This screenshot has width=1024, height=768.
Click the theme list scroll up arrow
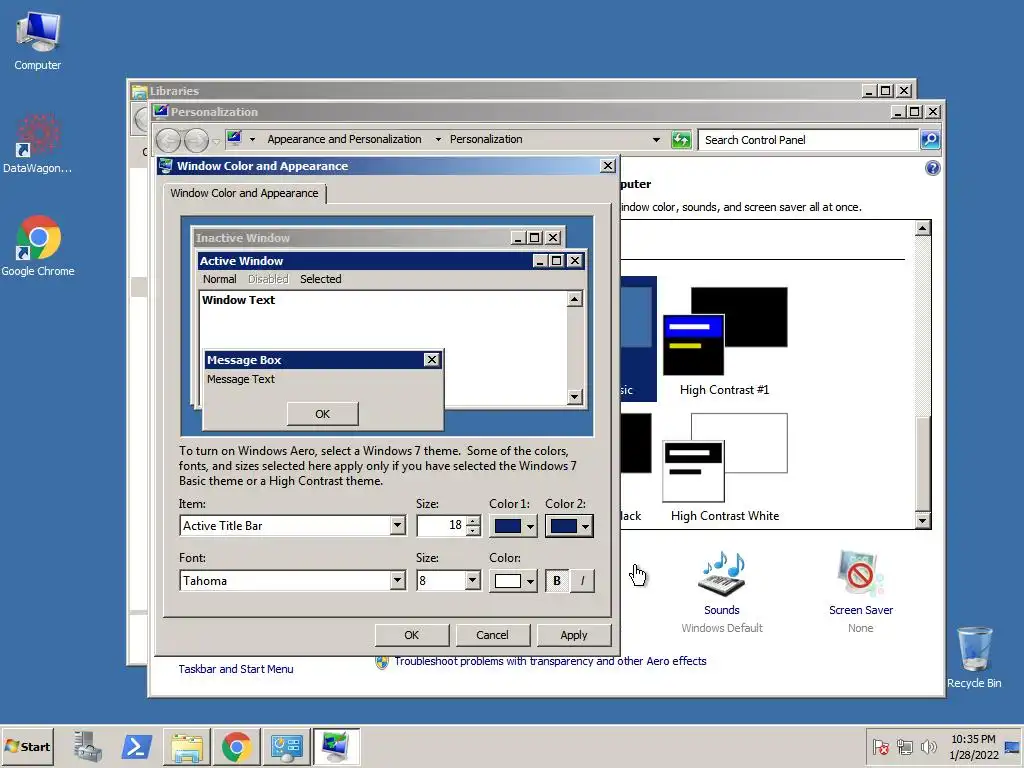tap(922, 228)
